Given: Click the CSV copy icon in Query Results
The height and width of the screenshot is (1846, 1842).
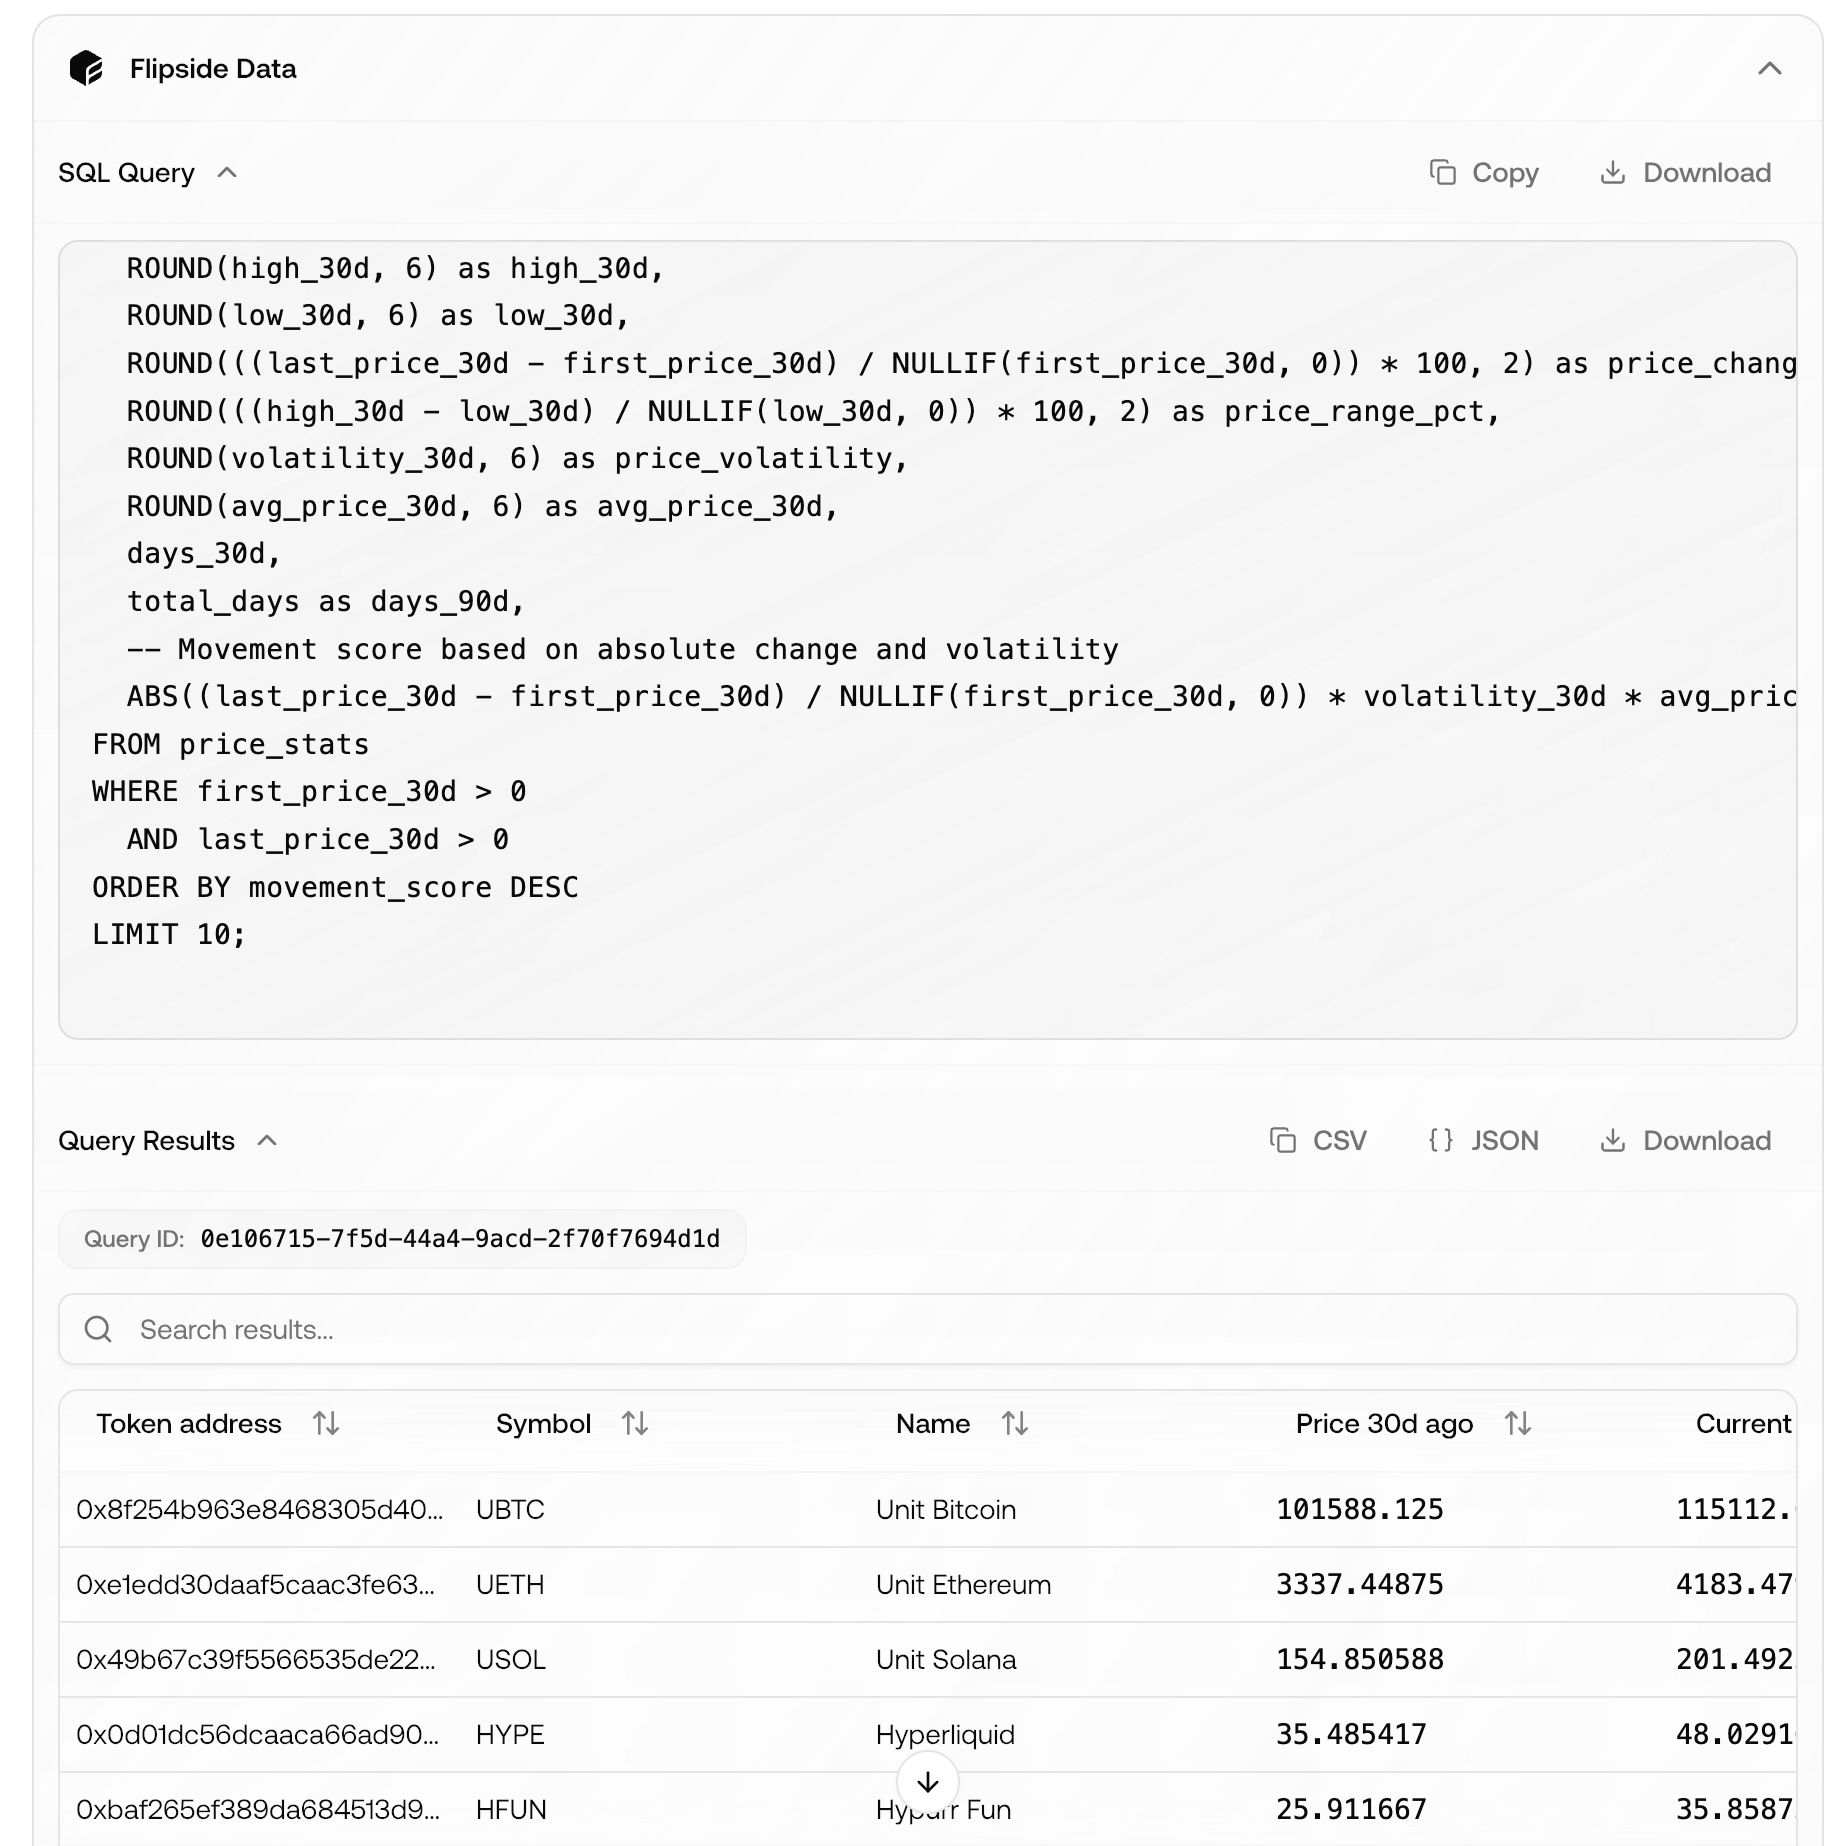Looking at the screenshot, I should pyautogui.click(x=1283, y=1140).
